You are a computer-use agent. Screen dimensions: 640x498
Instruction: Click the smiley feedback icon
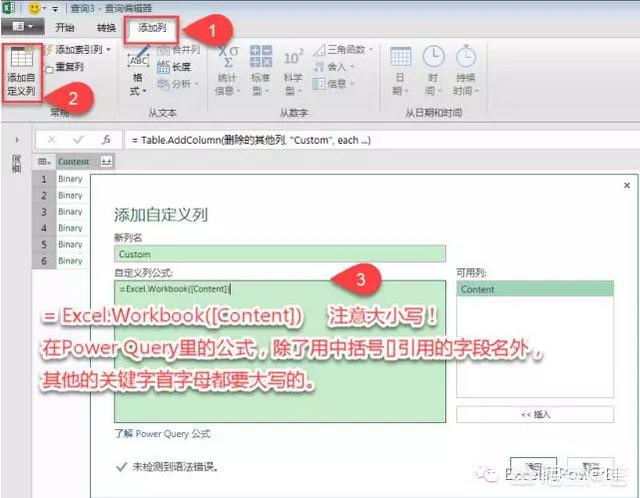(34, 7)
